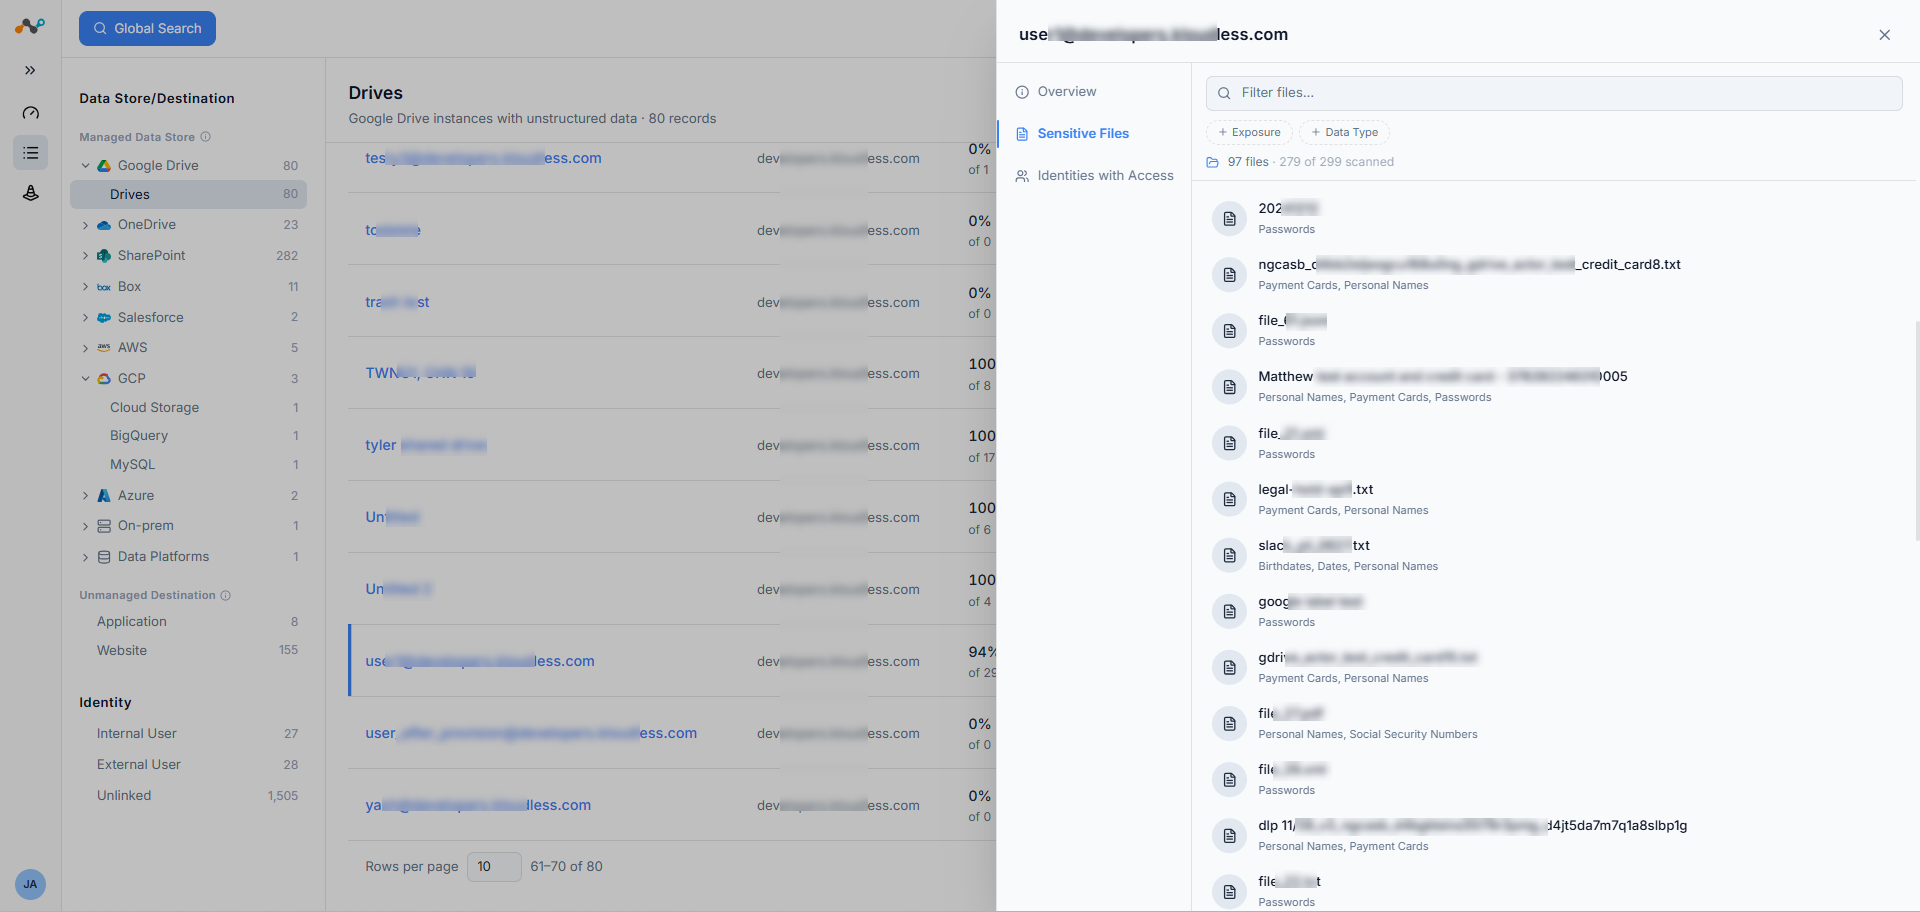Open Internal User identities
The width and height of the screenshot is (1920, 912).
[x=137, y=733]
